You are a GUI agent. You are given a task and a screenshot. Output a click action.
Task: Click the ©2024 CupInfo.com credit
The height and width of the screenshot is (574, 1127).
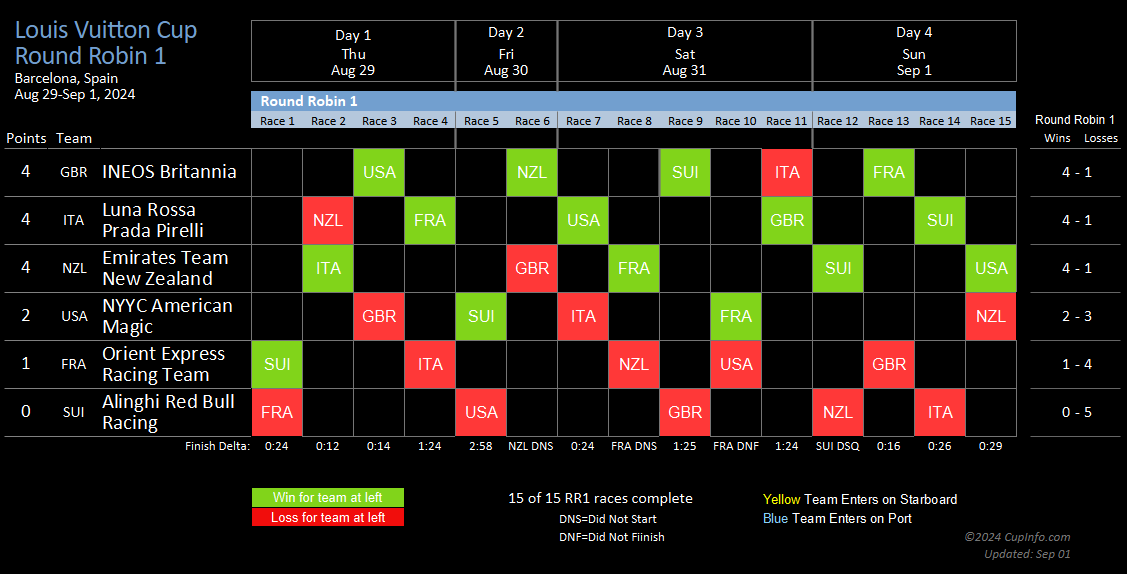(x=1017, y=537)
